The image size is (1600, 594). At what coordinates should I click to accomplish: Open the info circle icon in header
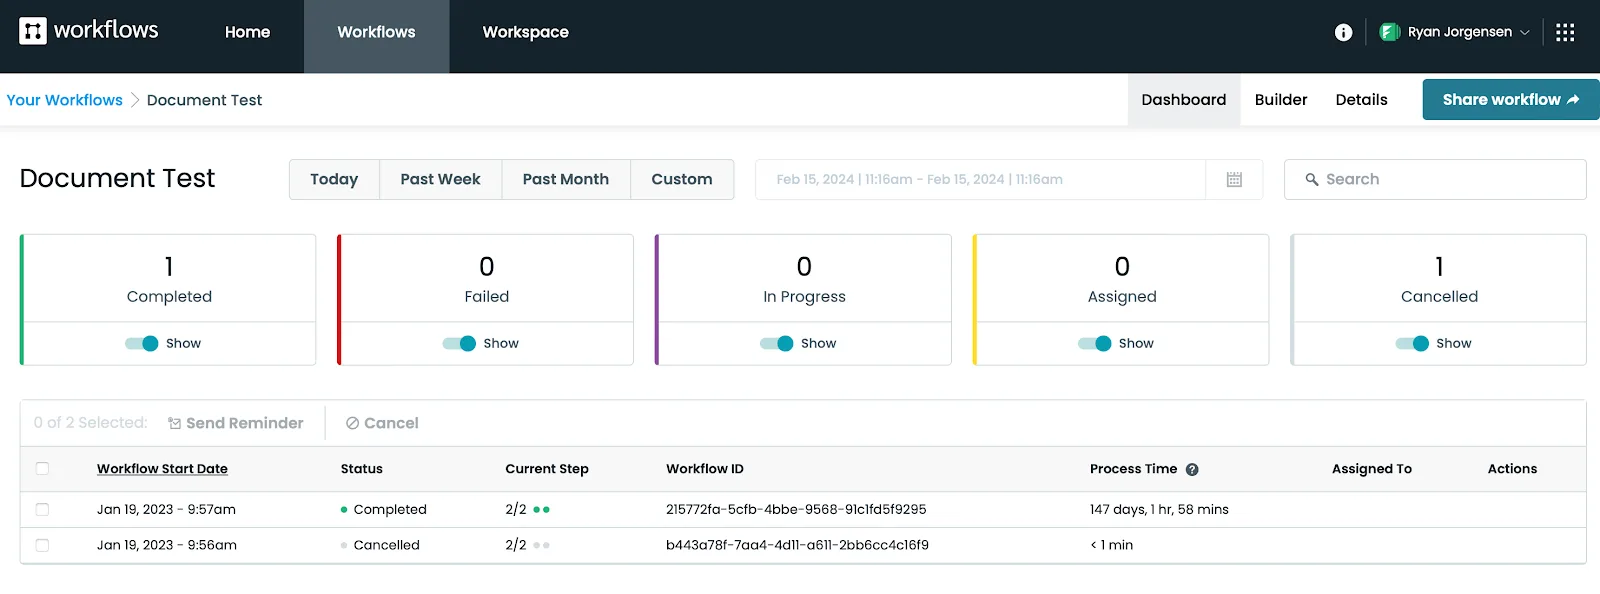(x=1343, y=32)
